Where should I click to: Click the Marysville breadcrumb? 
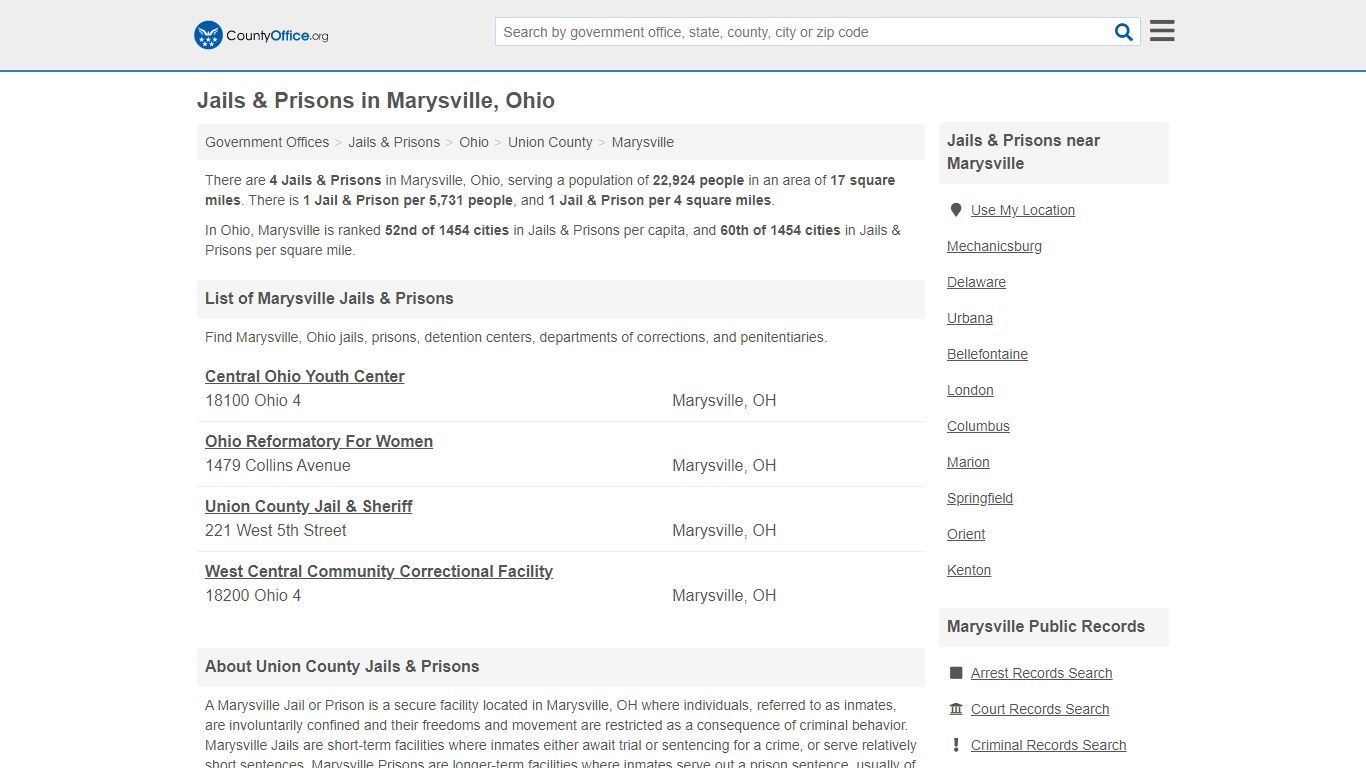[643, 142]
